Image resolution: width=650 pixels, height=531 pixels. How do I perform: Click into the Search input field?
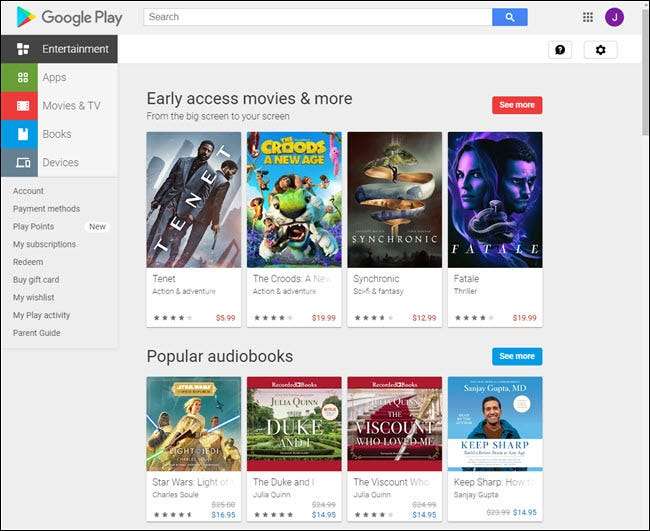click(x=318, y=17)
